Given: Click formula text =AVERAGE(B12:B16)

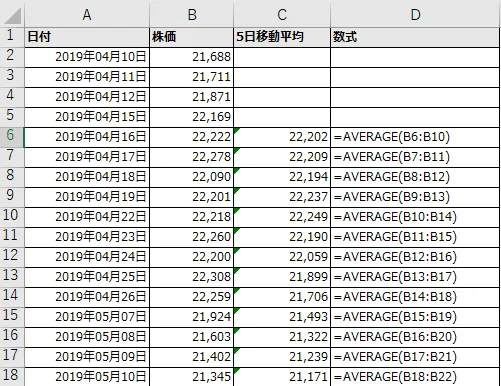Looking at the screenshot, I should coord(395,257).
